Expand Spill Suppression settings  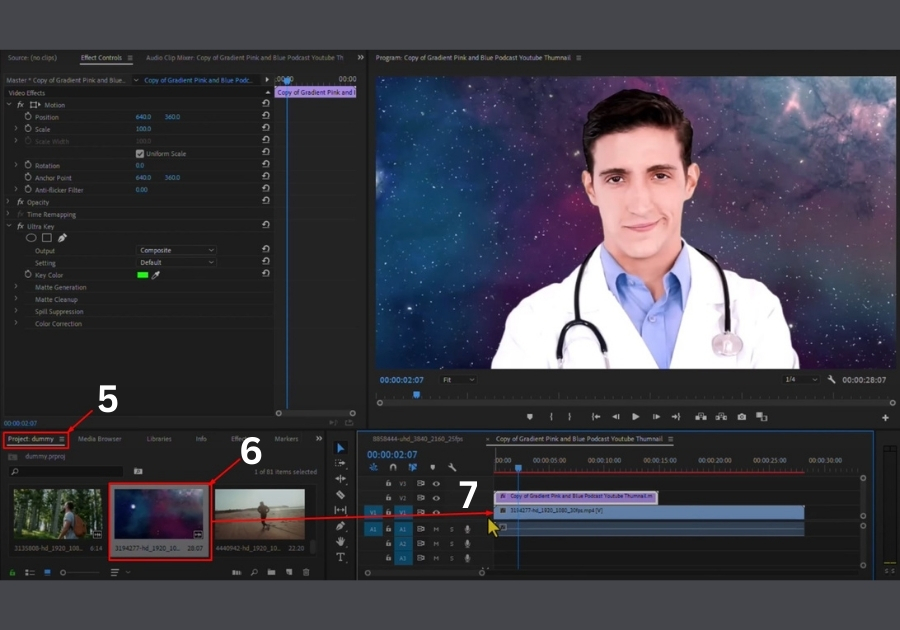click(x=15, y=310)
